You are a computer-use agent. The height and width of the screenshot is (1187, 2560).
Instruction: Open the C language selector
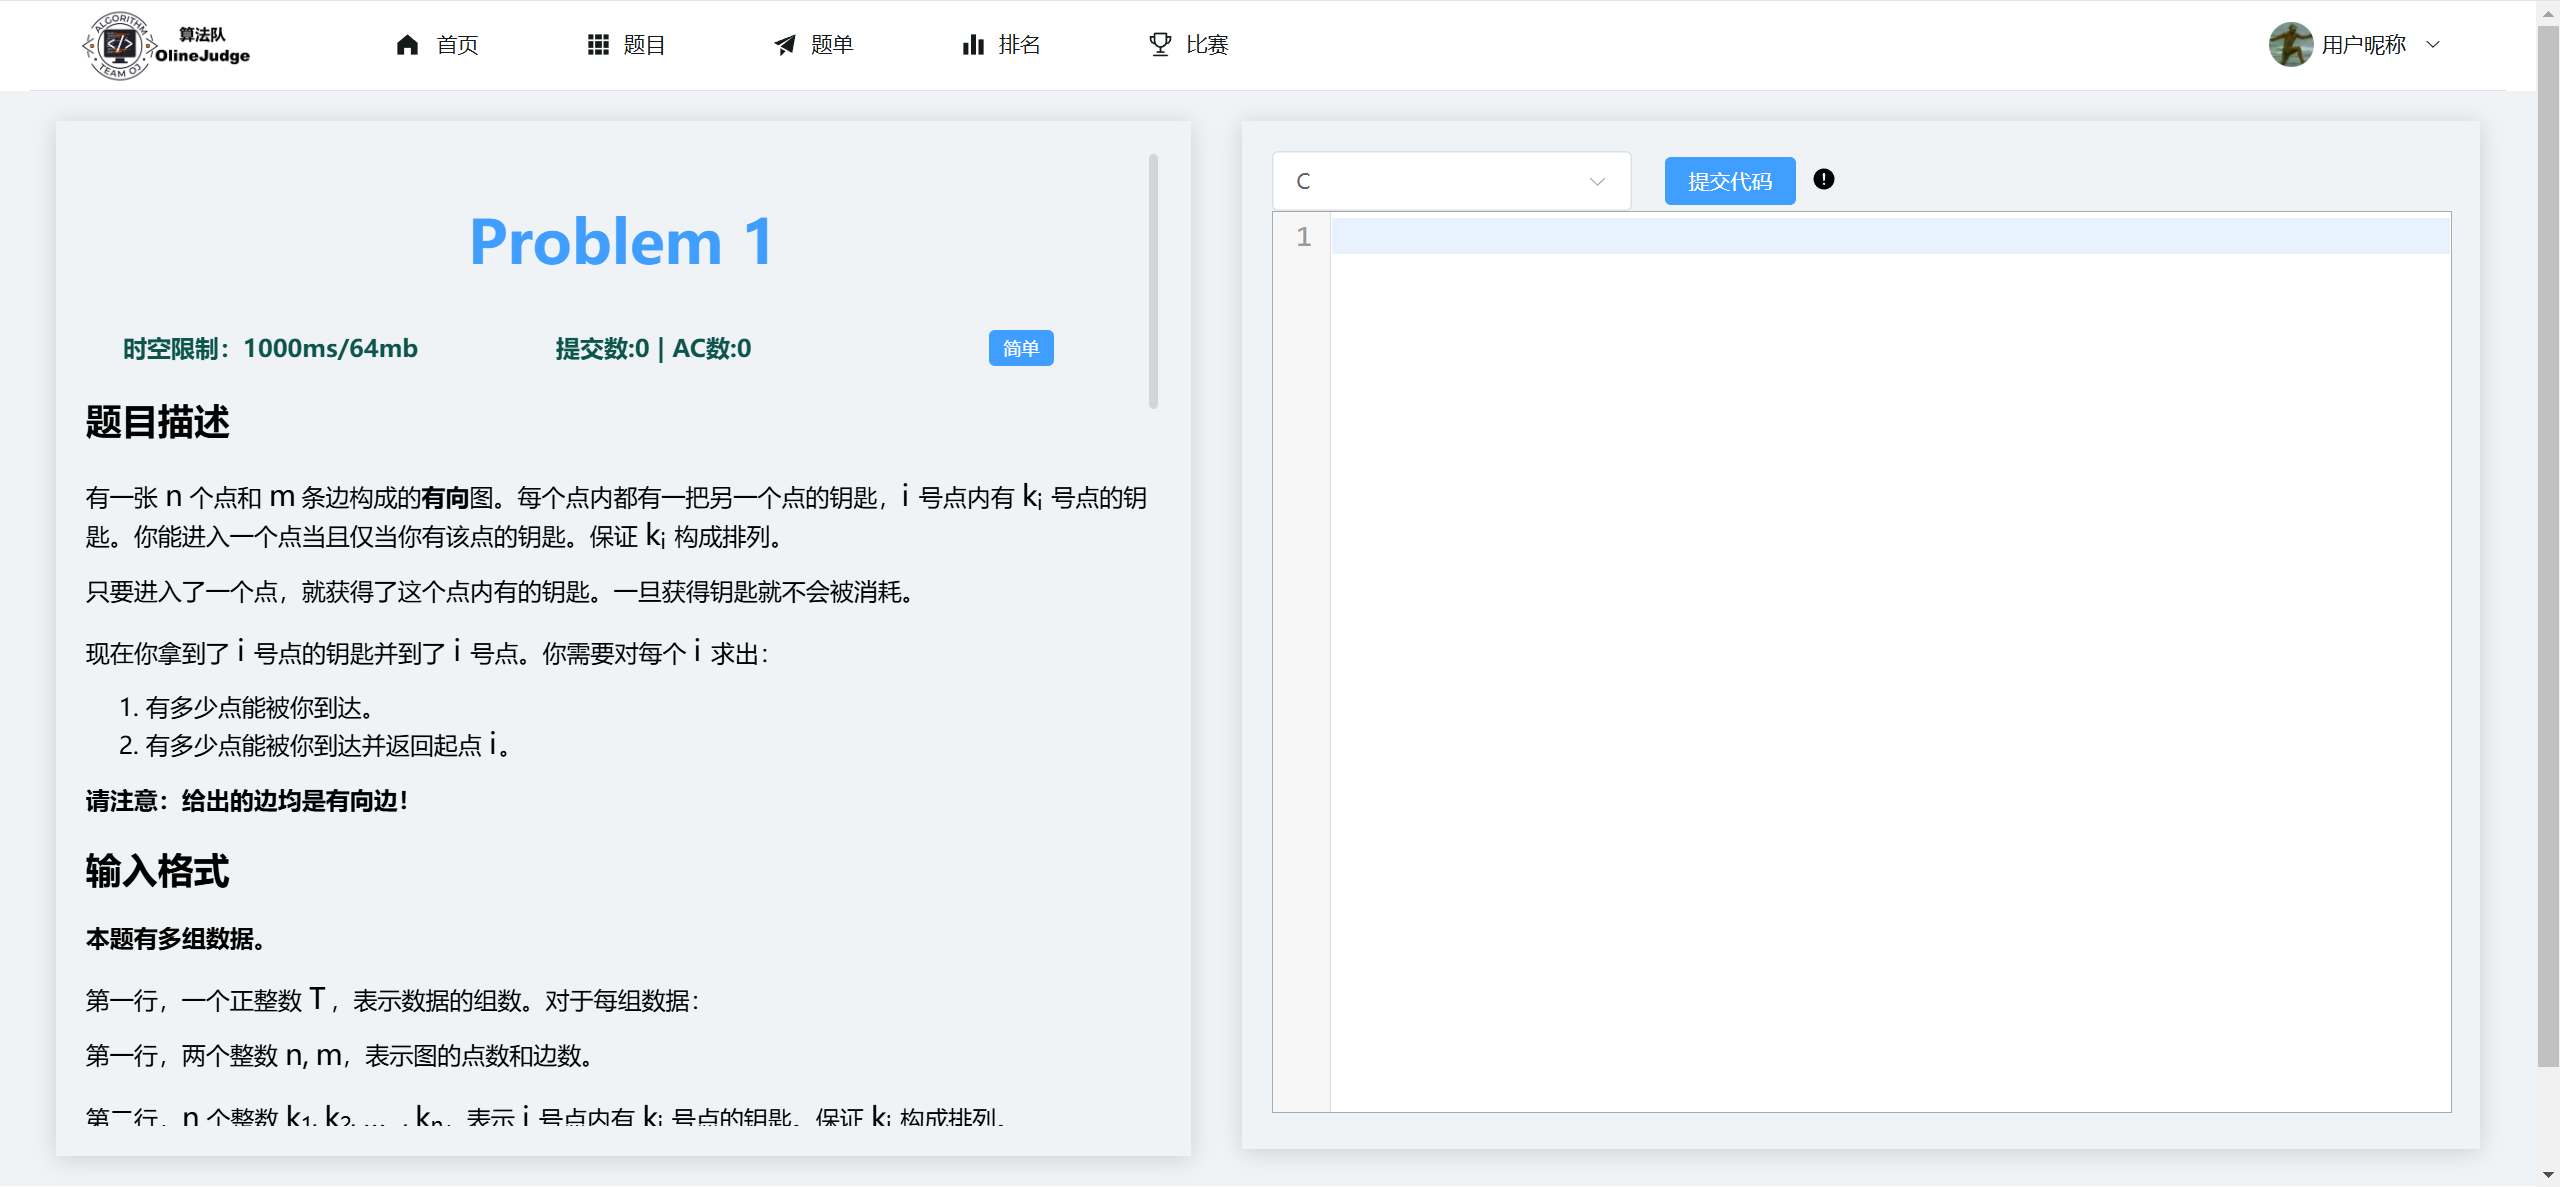point(1451,181)
